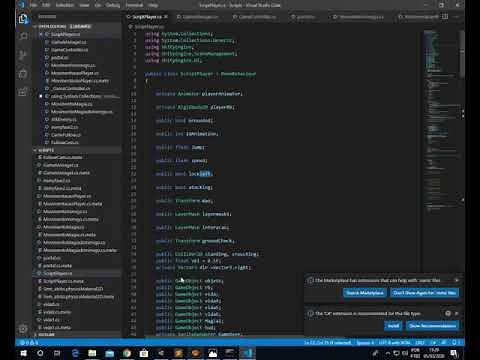
Task: Open the Search view in activity bar
Action: [x=23, y=36]
